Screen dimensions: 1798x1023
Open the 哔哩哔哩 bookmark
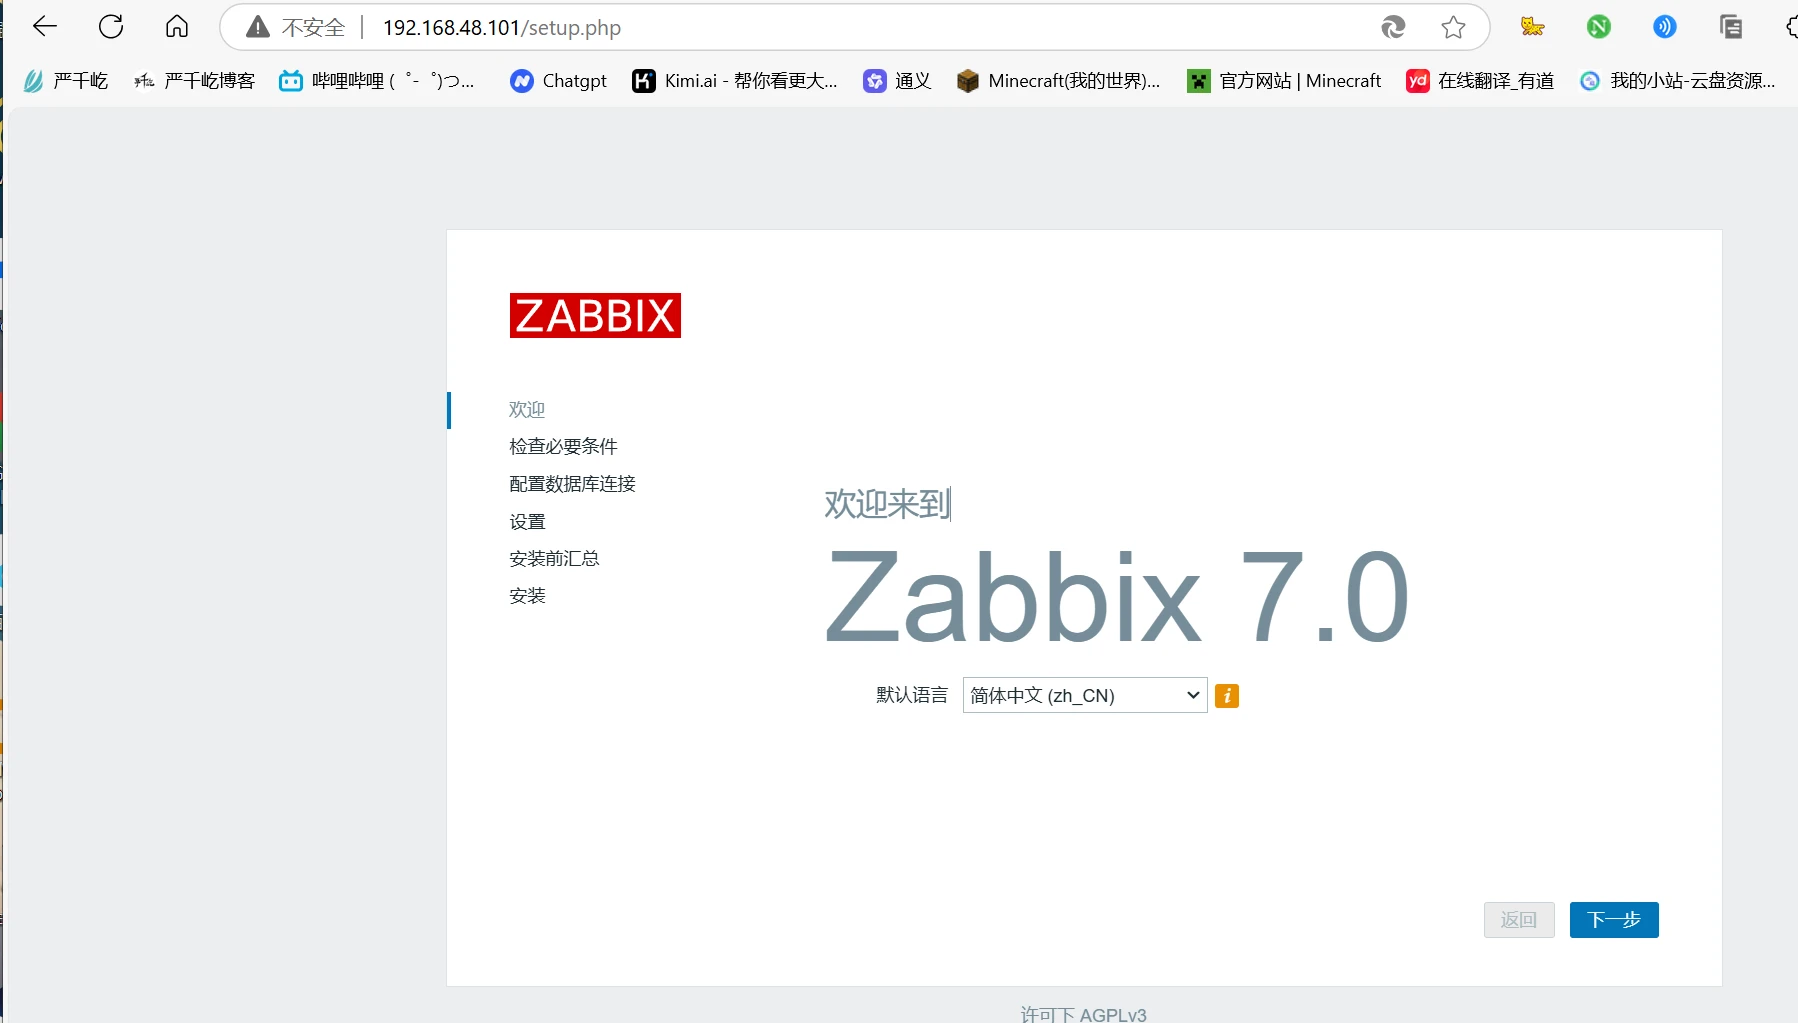point(377,81)
